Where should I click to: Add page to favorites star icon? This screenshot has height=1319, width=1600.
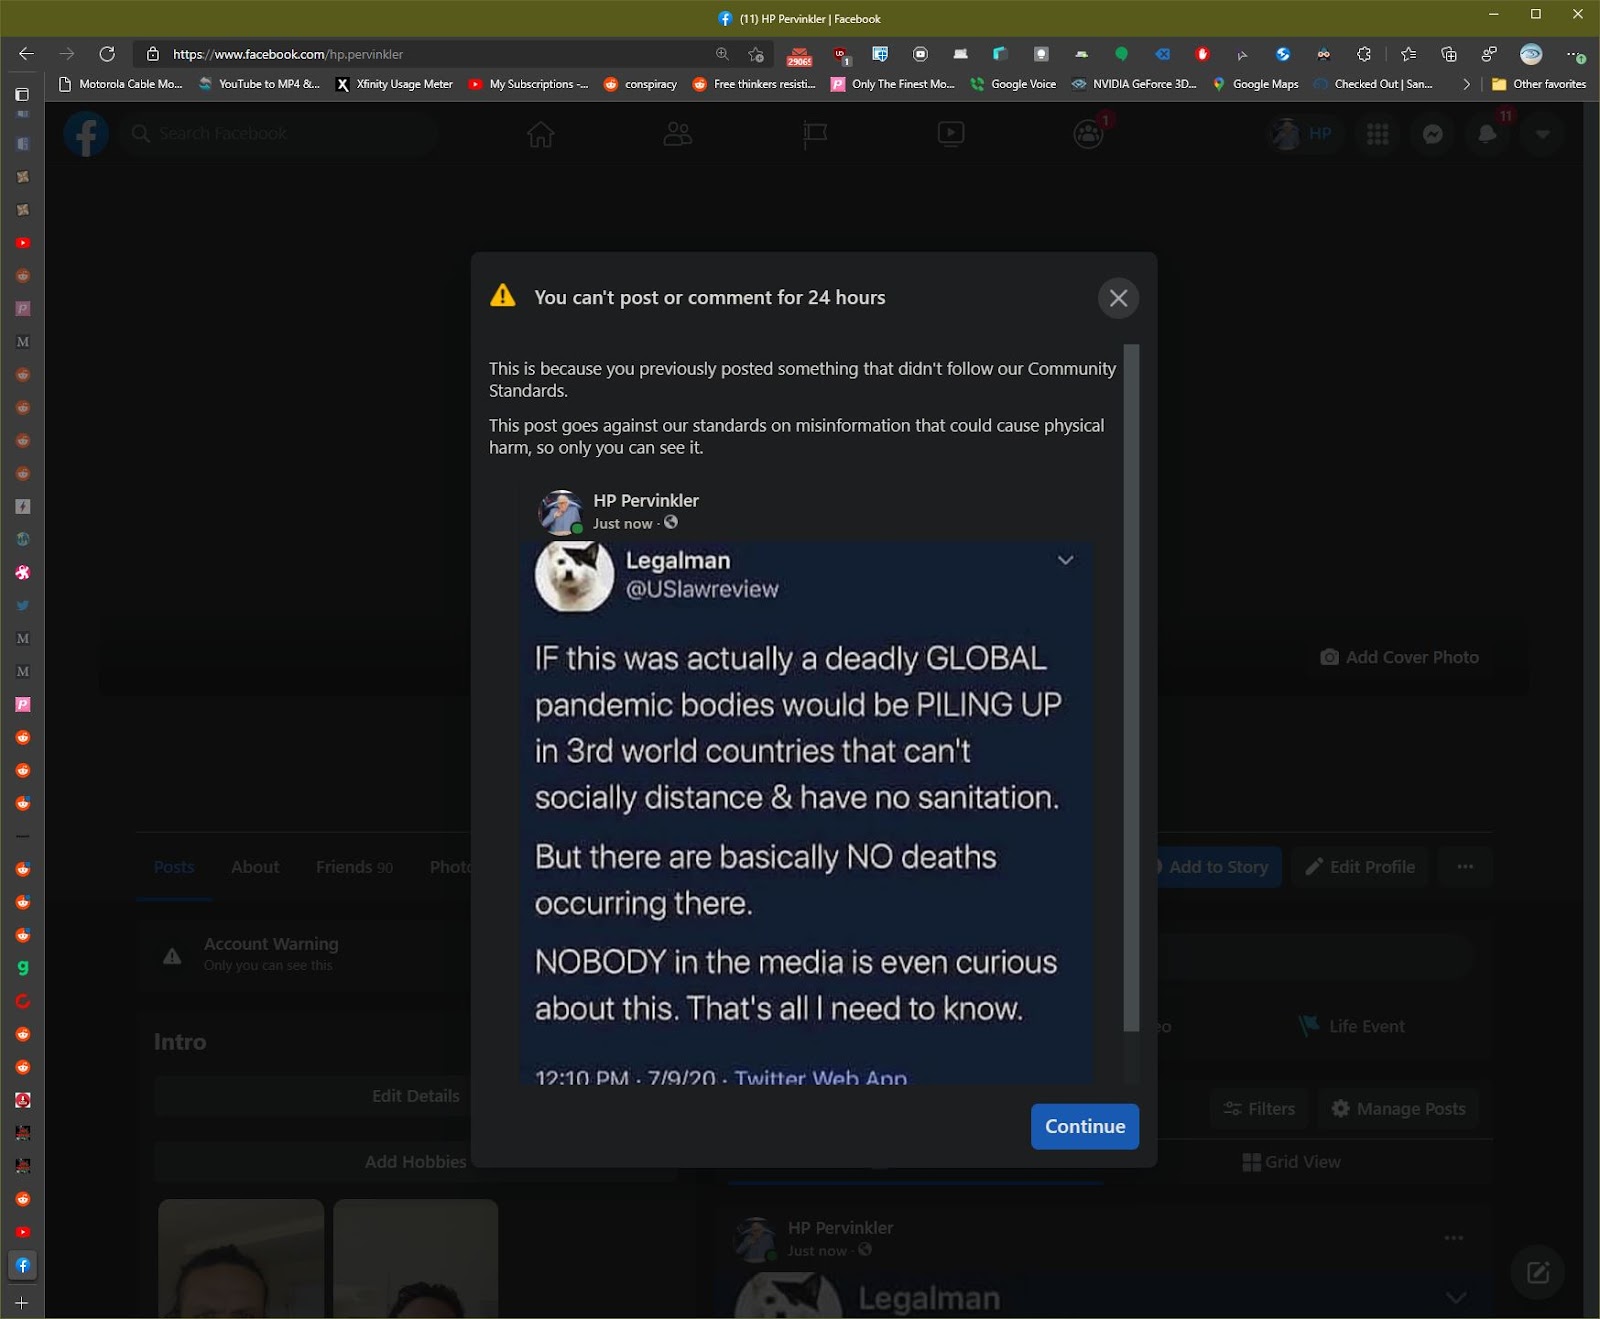tap(756, 54)
